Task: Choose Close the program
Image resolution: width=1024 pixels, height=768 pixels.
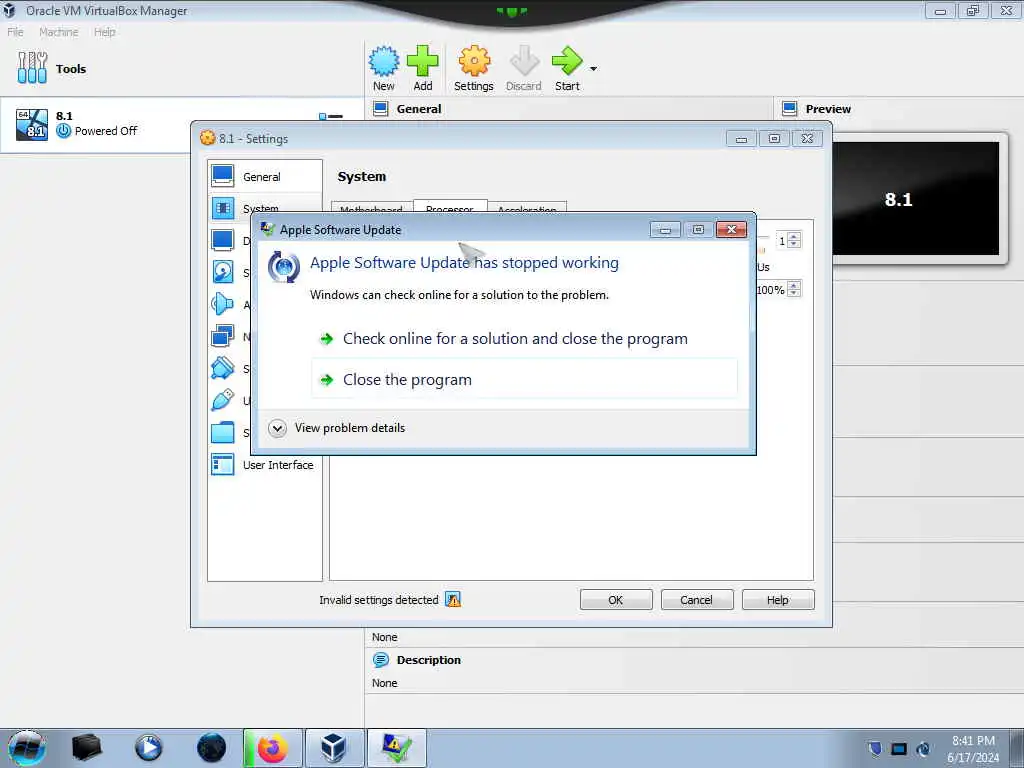Action: [x=524, y=379]
